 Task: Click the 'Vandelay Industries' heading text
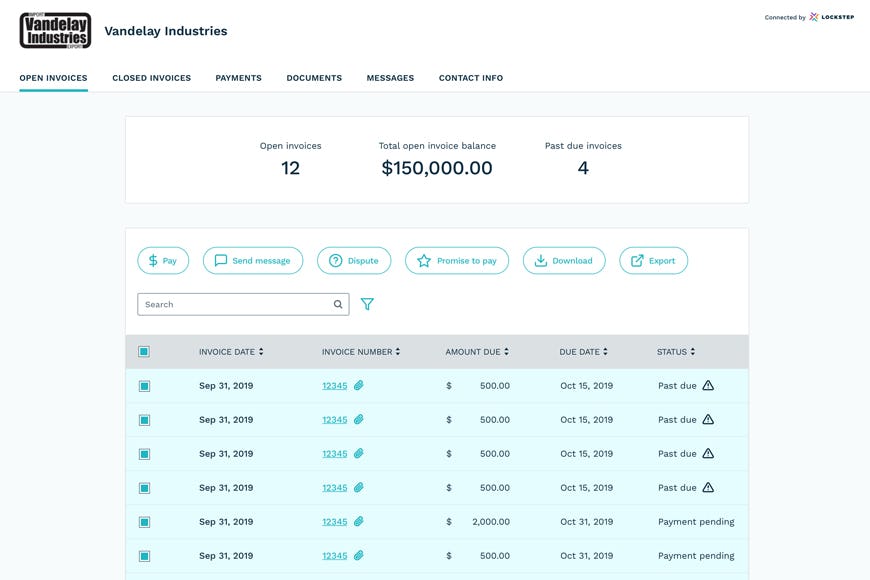click(x=166, y=31)
